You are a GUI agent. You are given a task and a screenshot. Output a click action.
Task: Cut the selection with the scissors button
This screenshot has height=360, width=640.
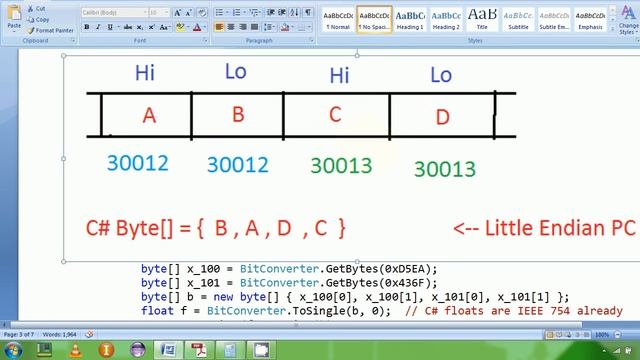pyautogui.click(x=36, y=9)
